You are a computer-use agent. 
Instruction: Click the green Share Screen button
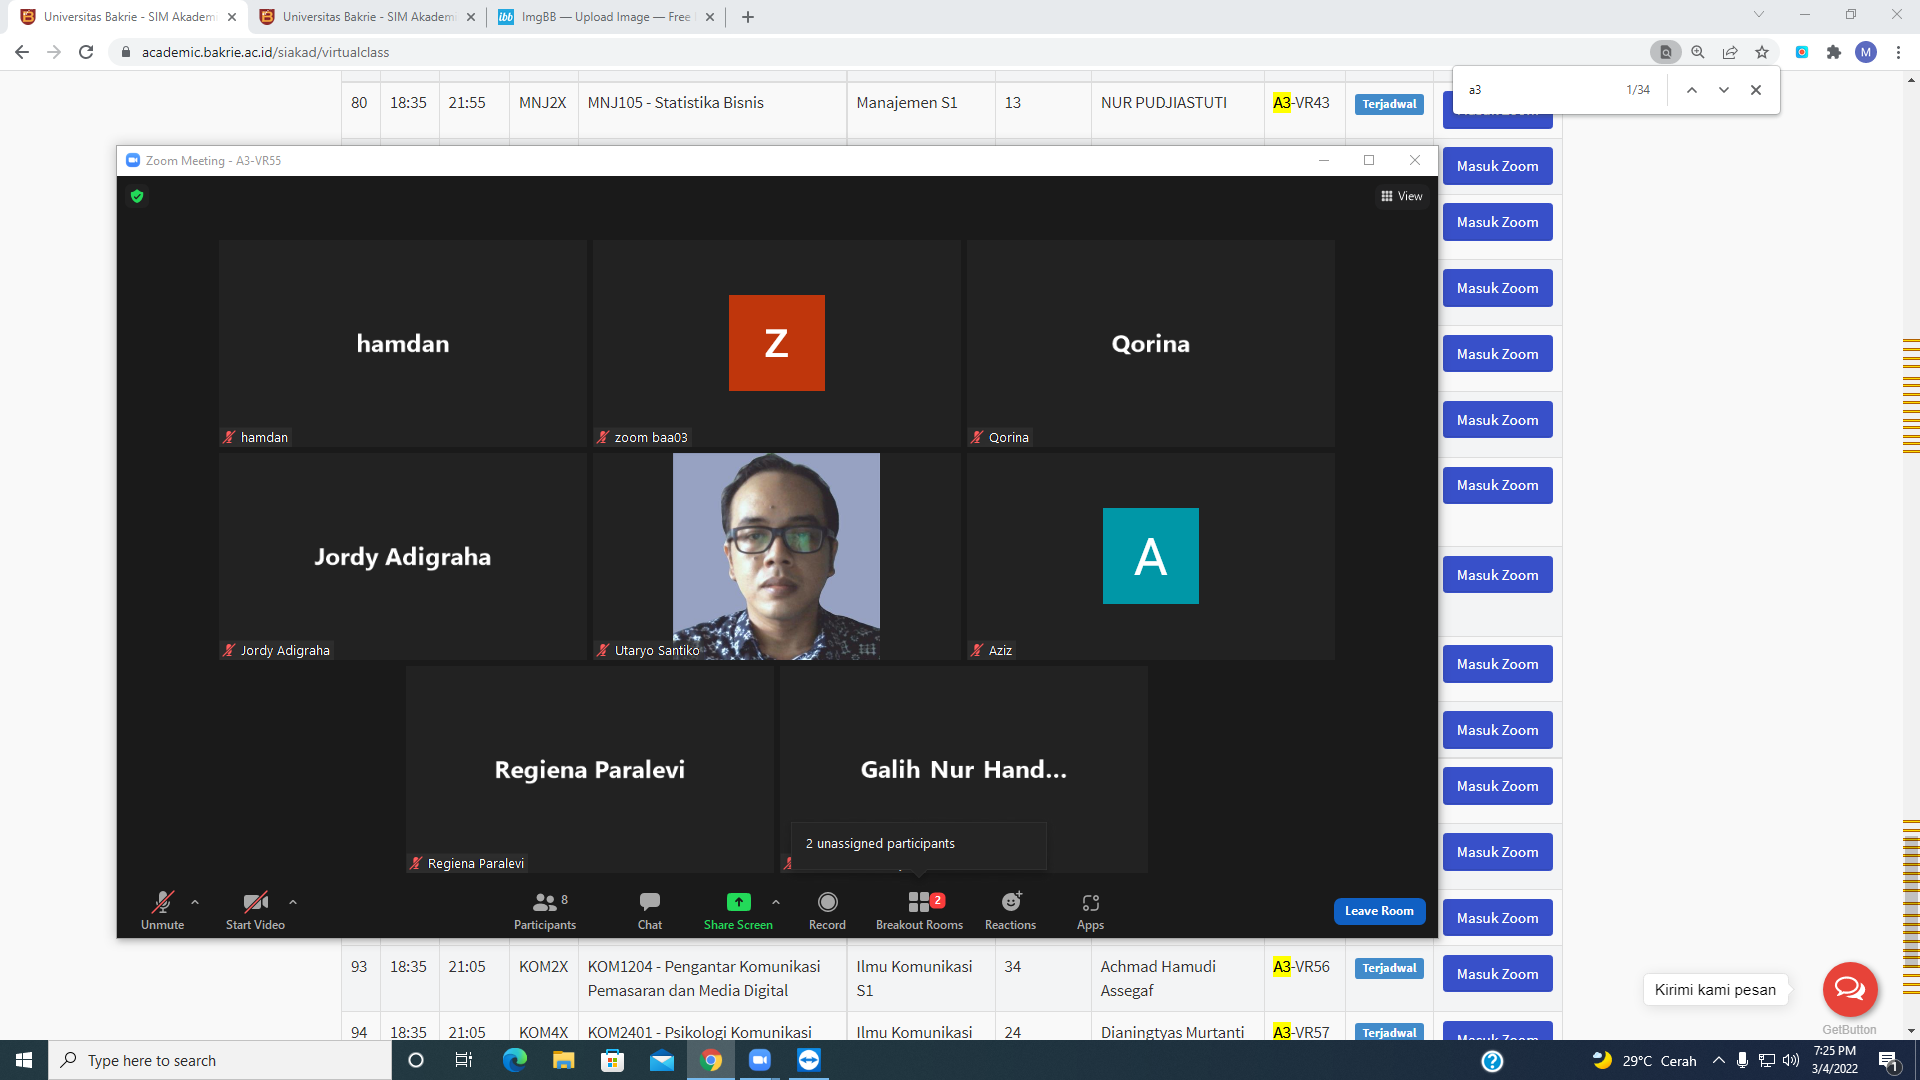(x=738, y=910)
